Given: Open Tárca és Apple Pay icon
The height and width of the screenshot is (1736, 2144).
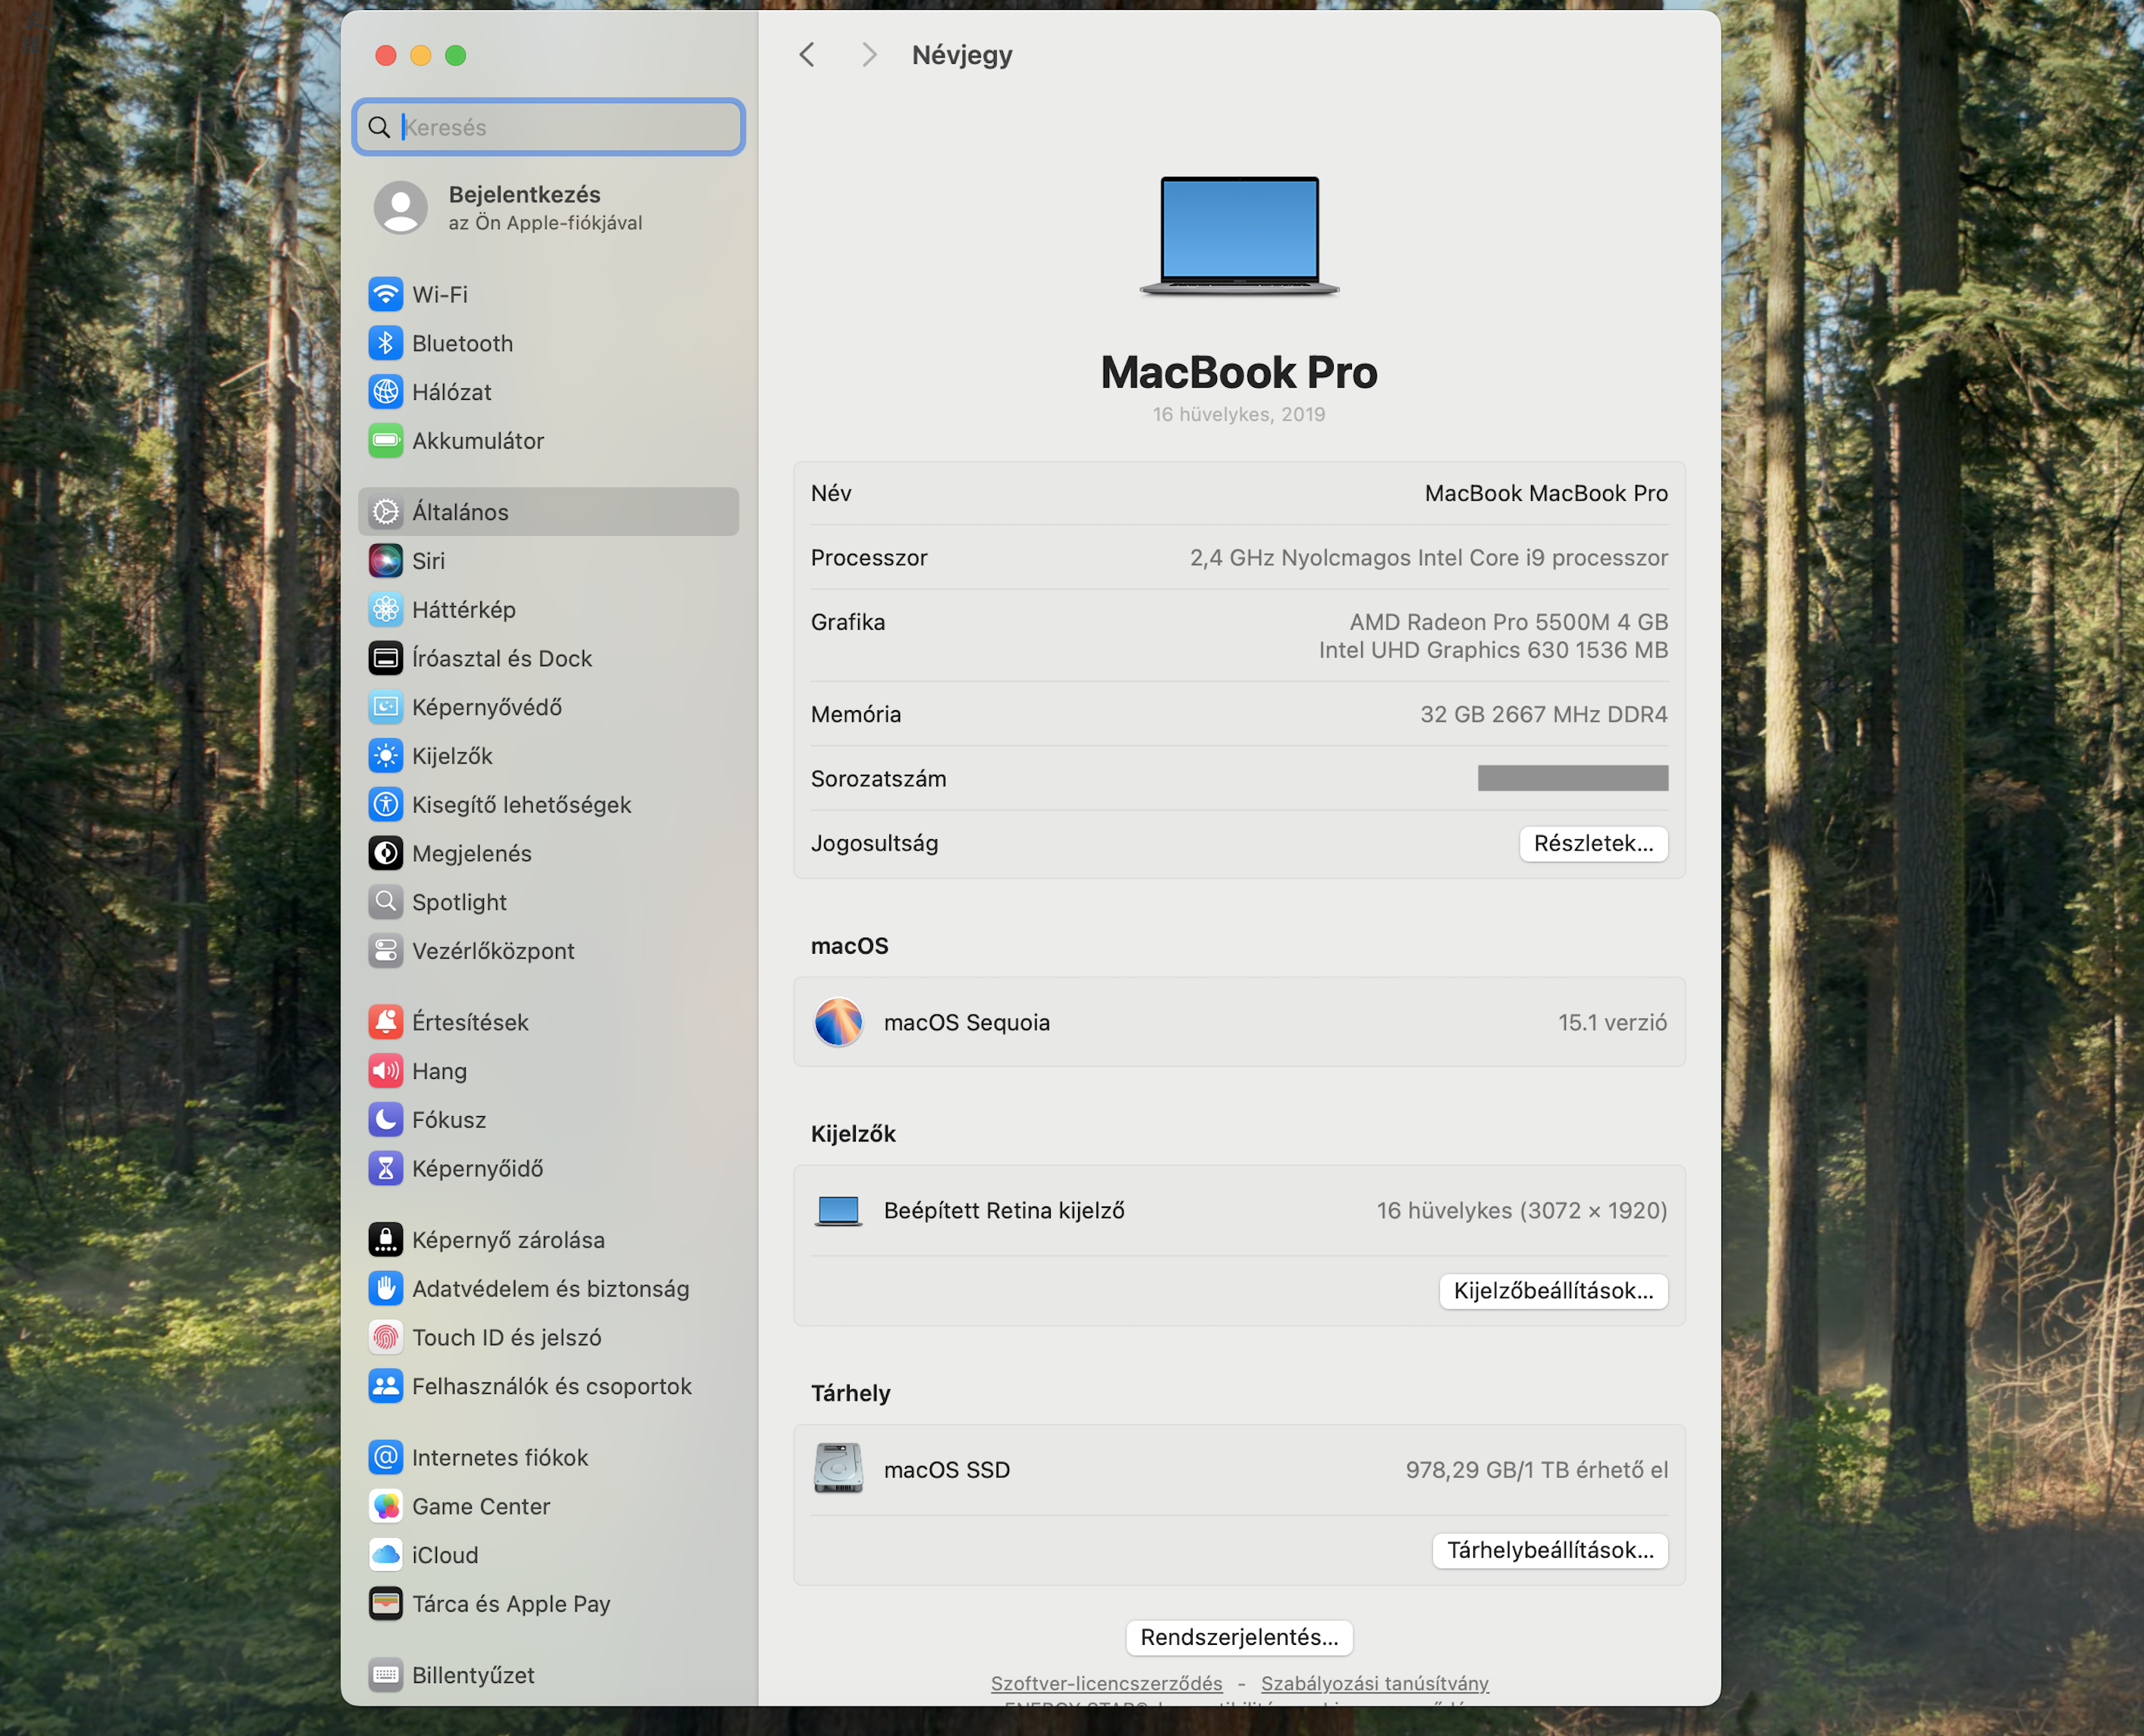Looking at the screenshot, I should click(385, 1604).
